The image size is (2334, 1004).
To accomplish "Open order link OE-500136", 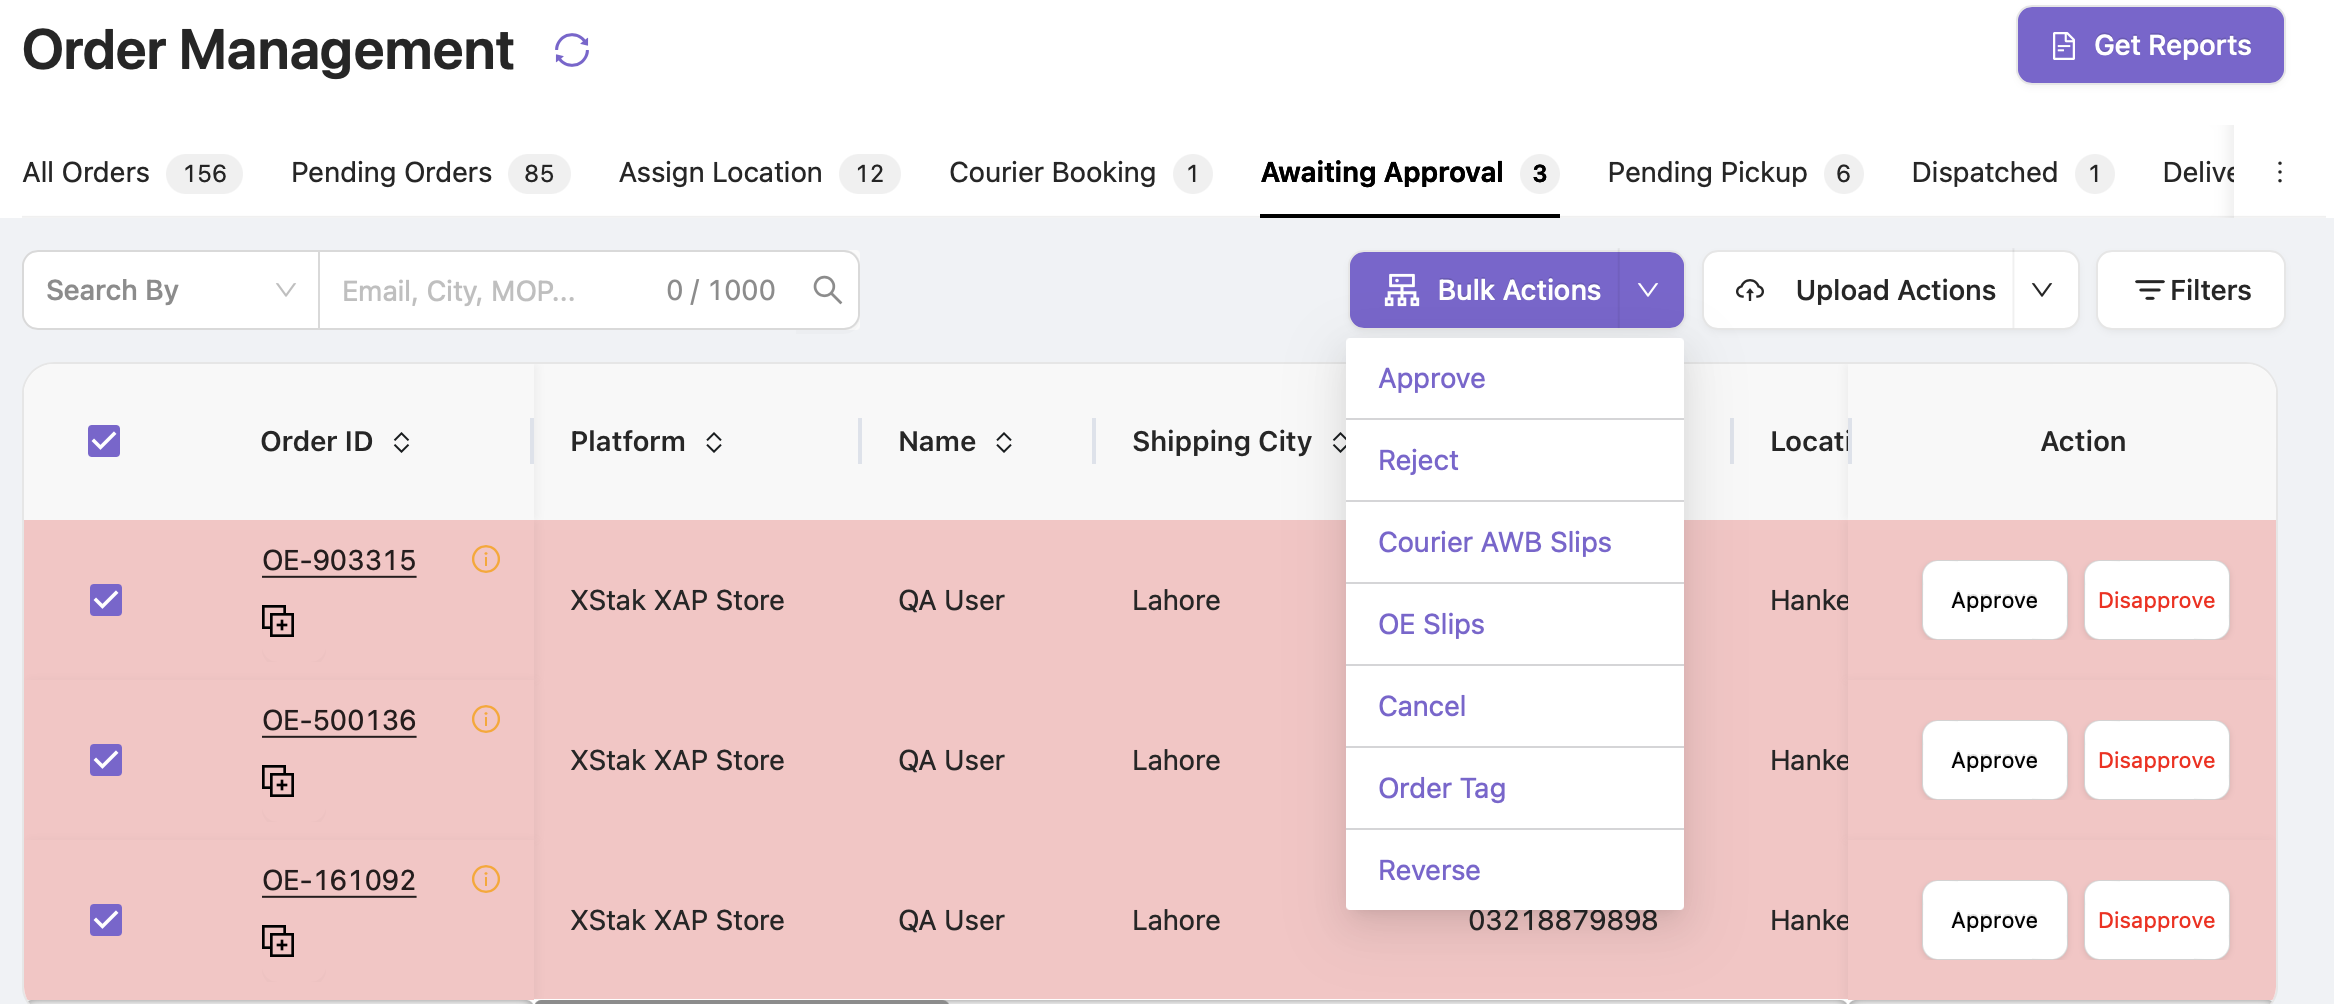I will 339,720.
